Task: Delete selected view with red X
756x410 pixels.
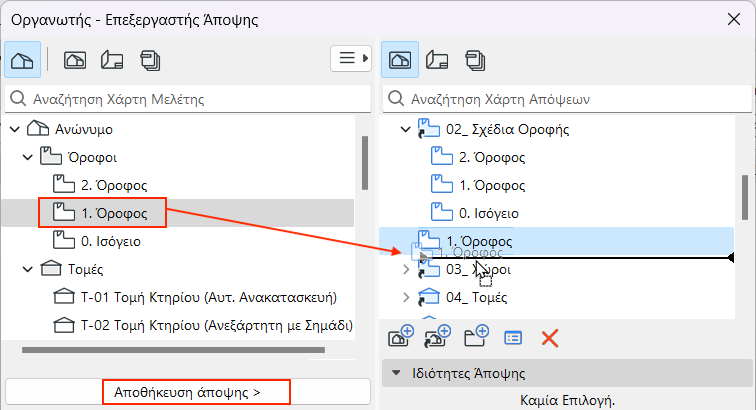Action: 550,338
